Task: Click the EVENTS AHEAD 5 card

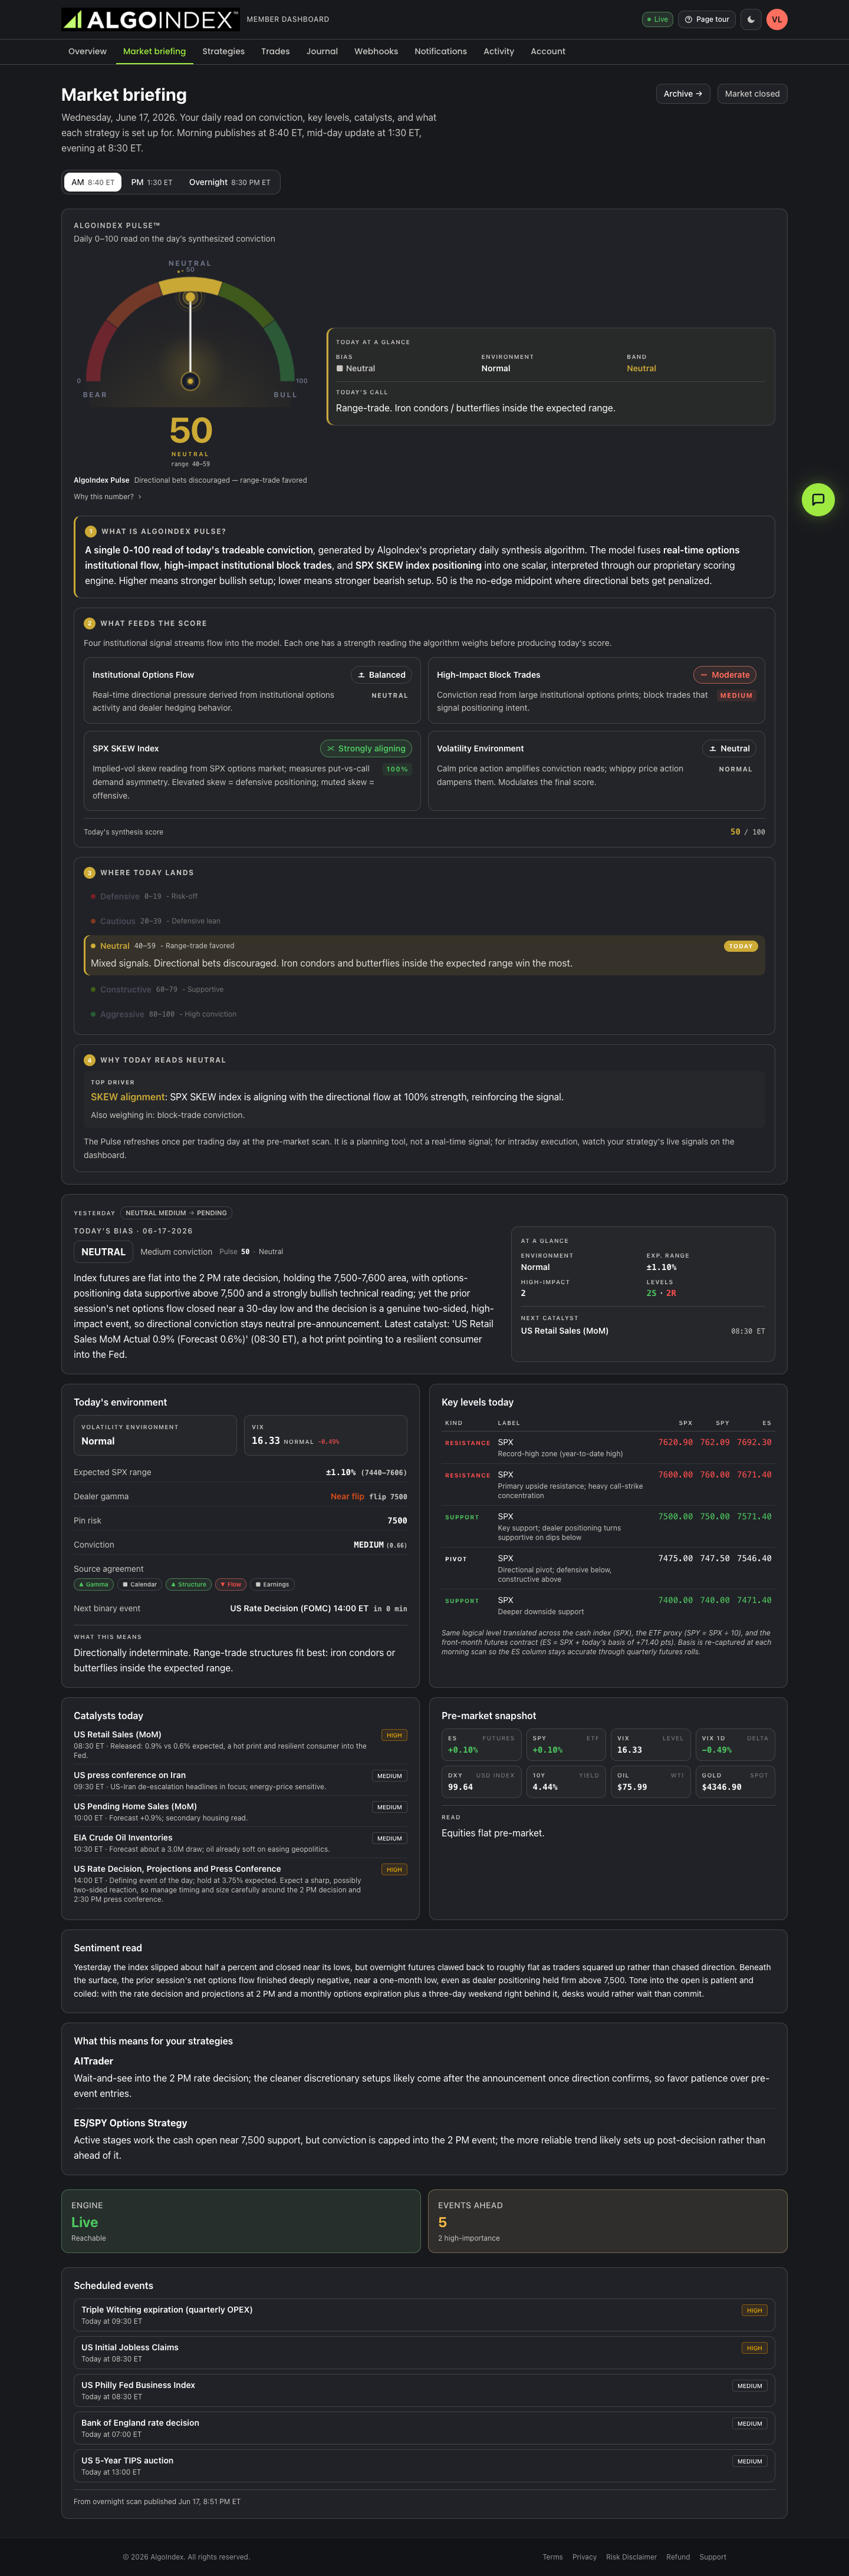Action: [x=608, y=2221]
